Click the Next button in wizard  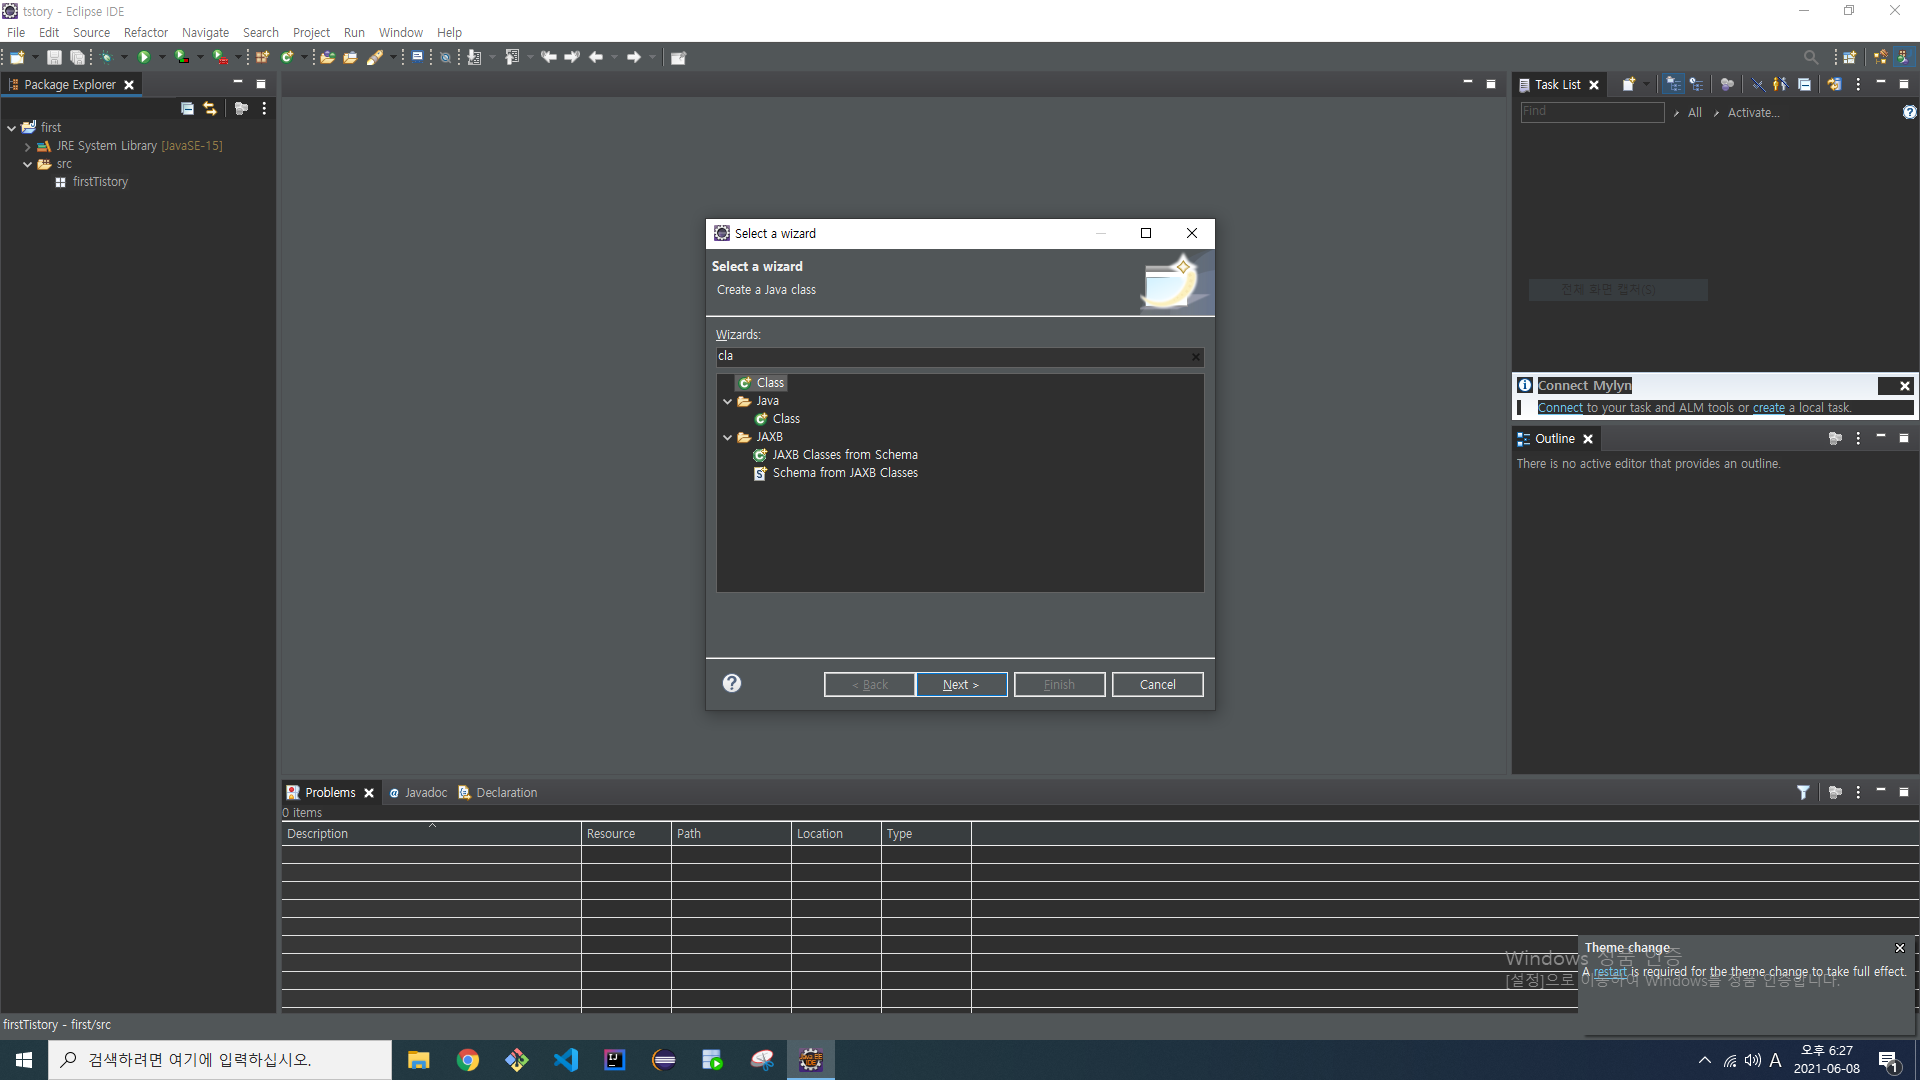pyautogui.click(x=960, y=684)
